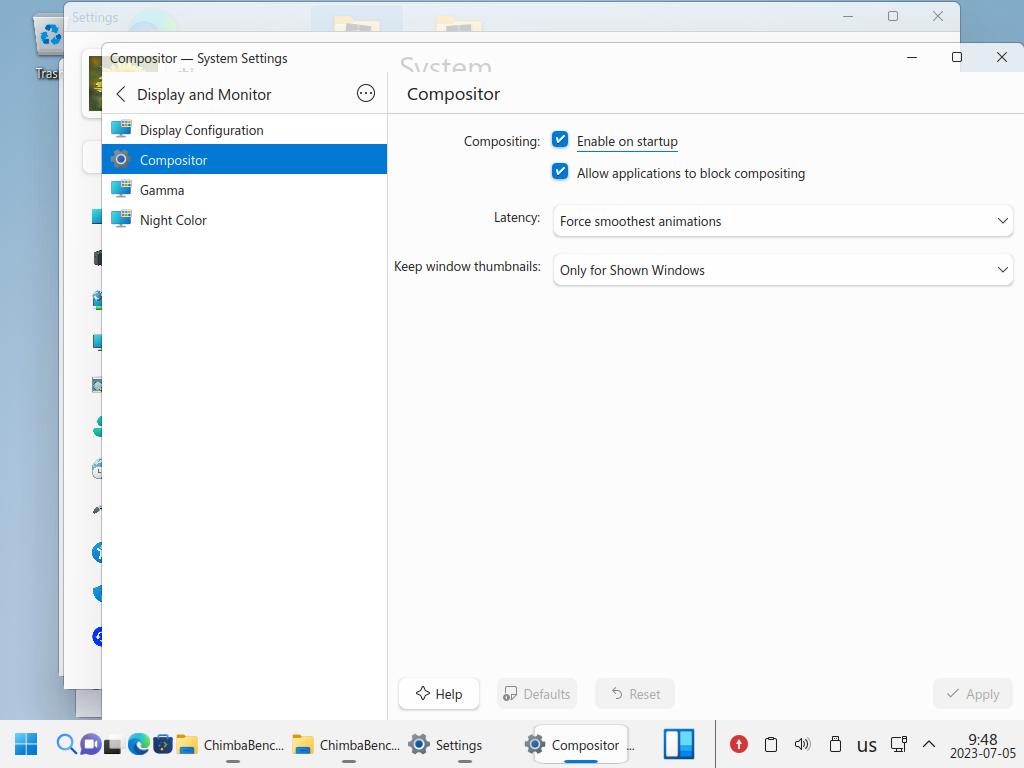Open the terminal taskbar icon
1024x768 pixels.
tap(113, 744)
